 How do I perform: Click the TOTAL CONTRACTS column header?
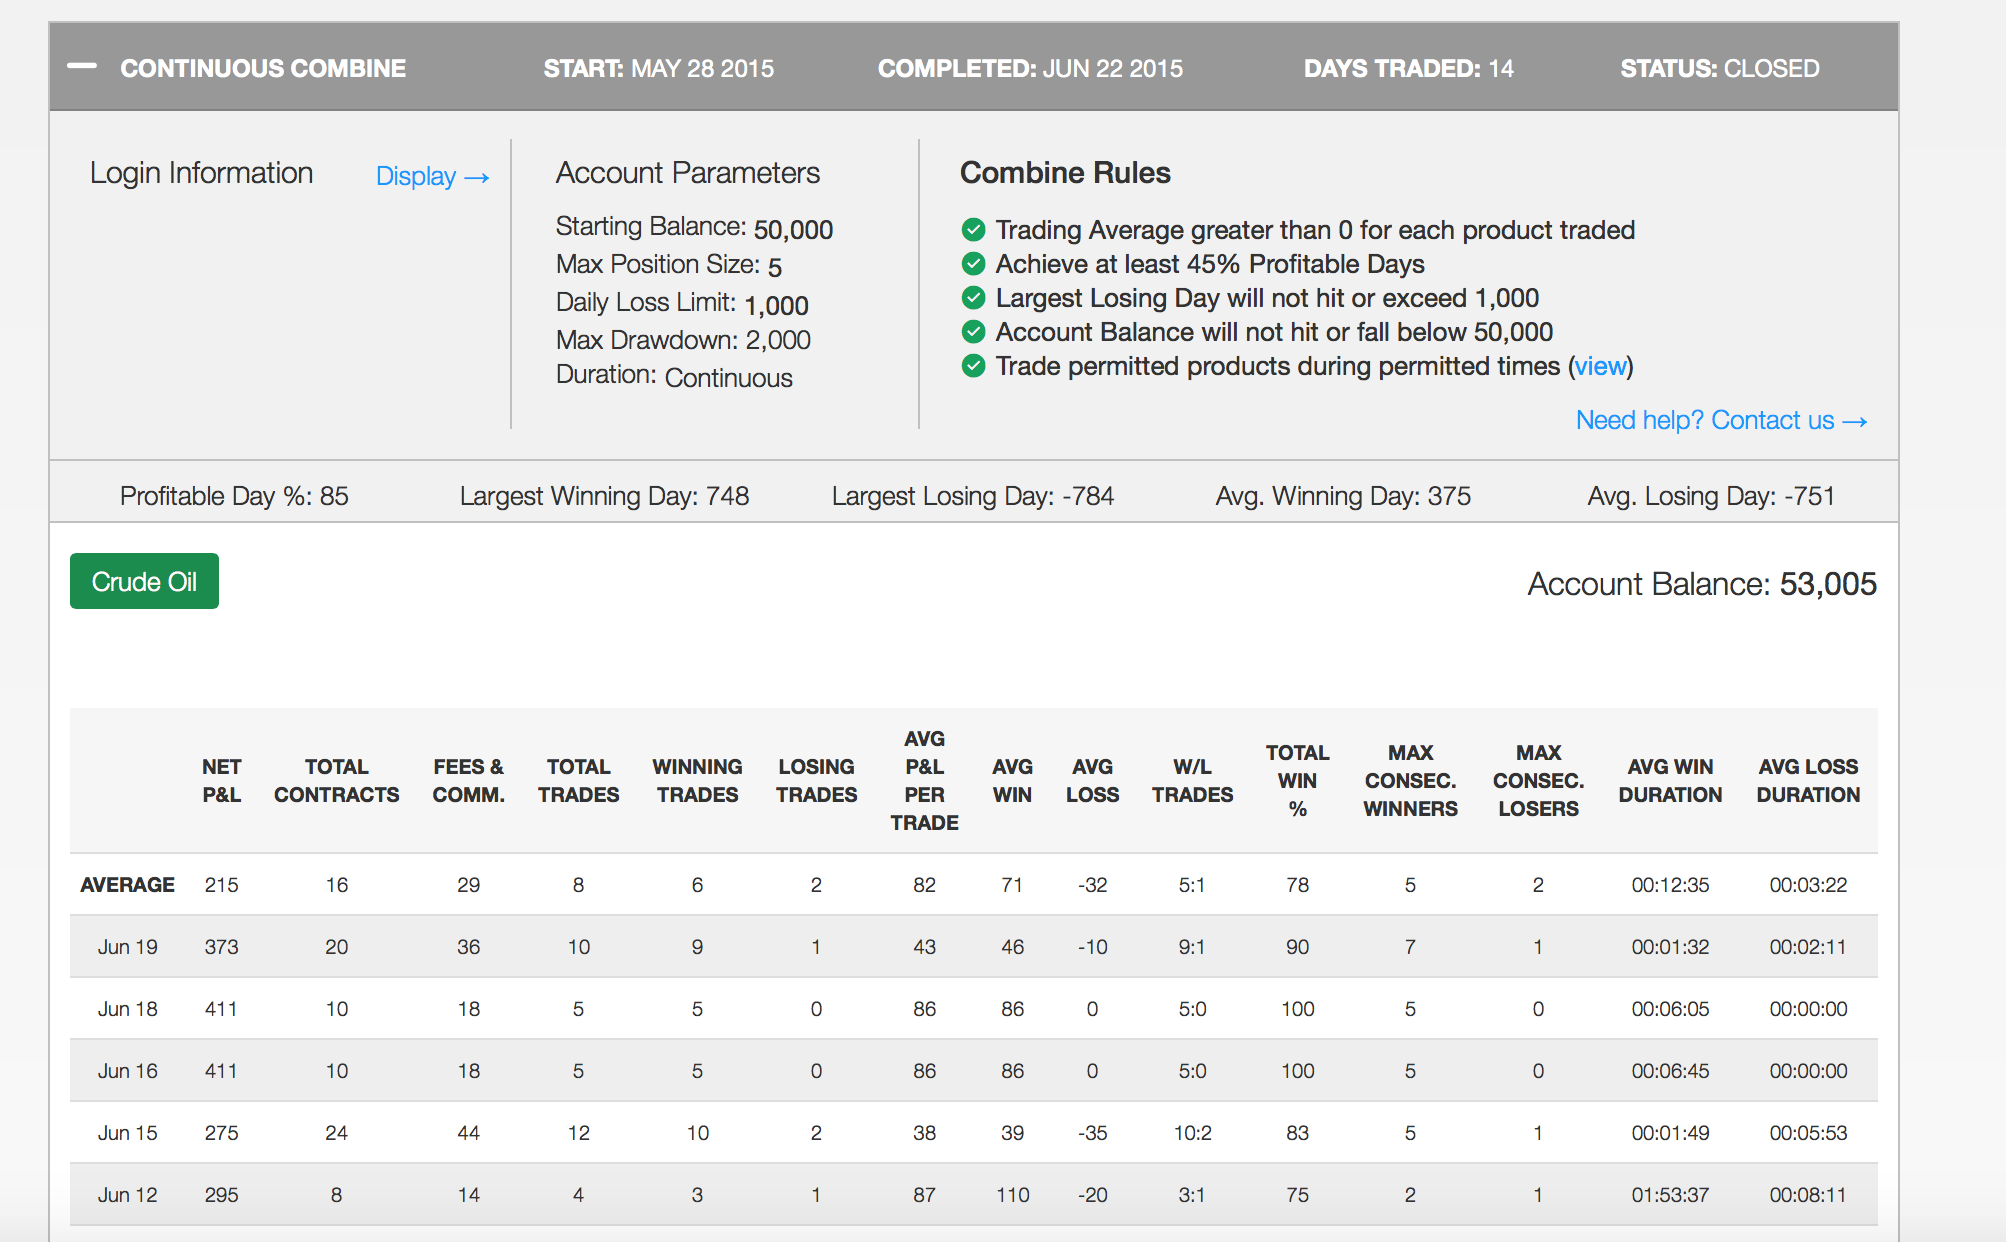coord(336,780)
